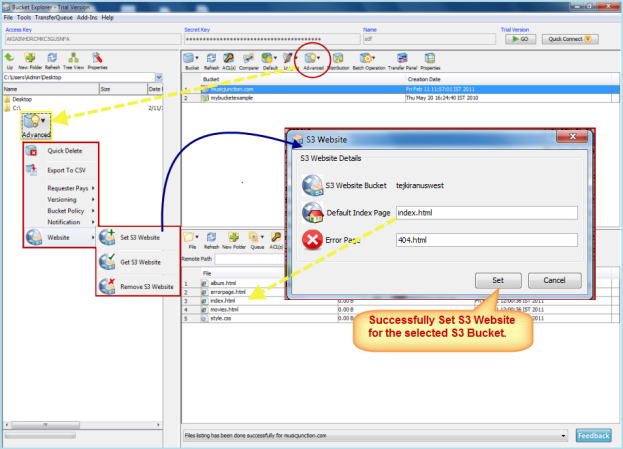Open bucket ACL(s) key icon

pyautogui.click(x=228, y=62)
